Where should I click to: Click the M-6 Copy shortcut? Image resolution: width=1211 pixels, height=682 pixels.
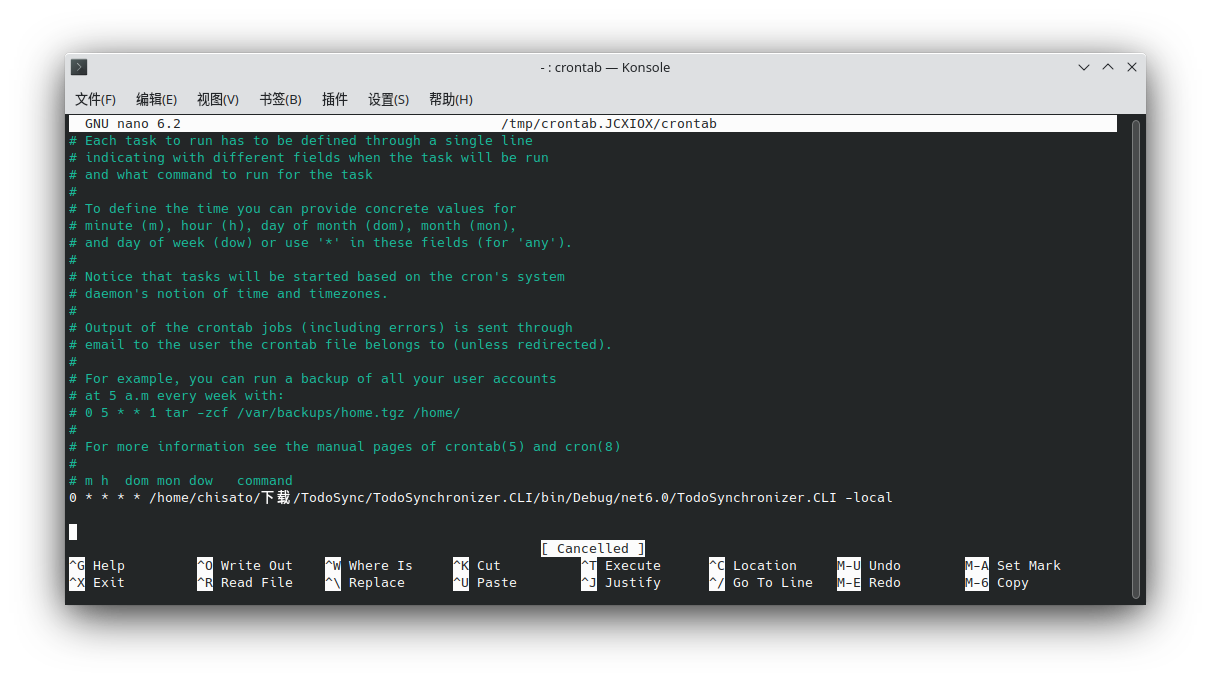(x=997, y=583)
